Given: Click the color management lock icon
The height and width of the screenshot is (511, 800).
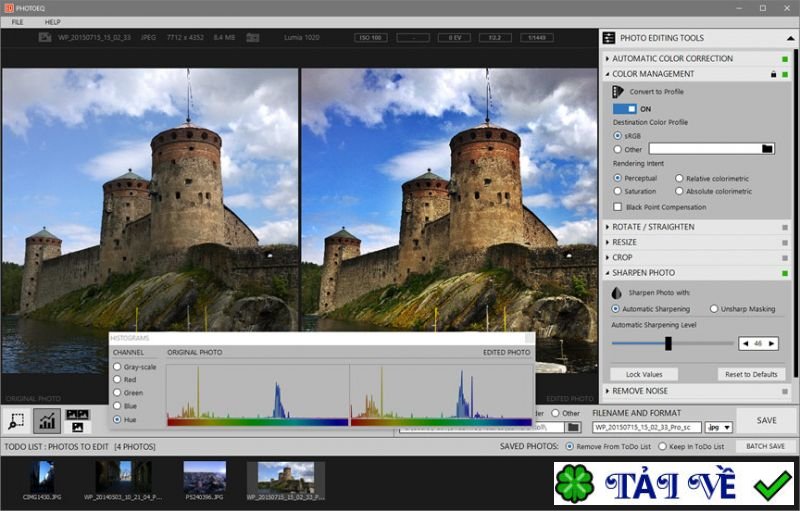Looking at the screenshot, I should pyautogui.click(x=772, y=74).
